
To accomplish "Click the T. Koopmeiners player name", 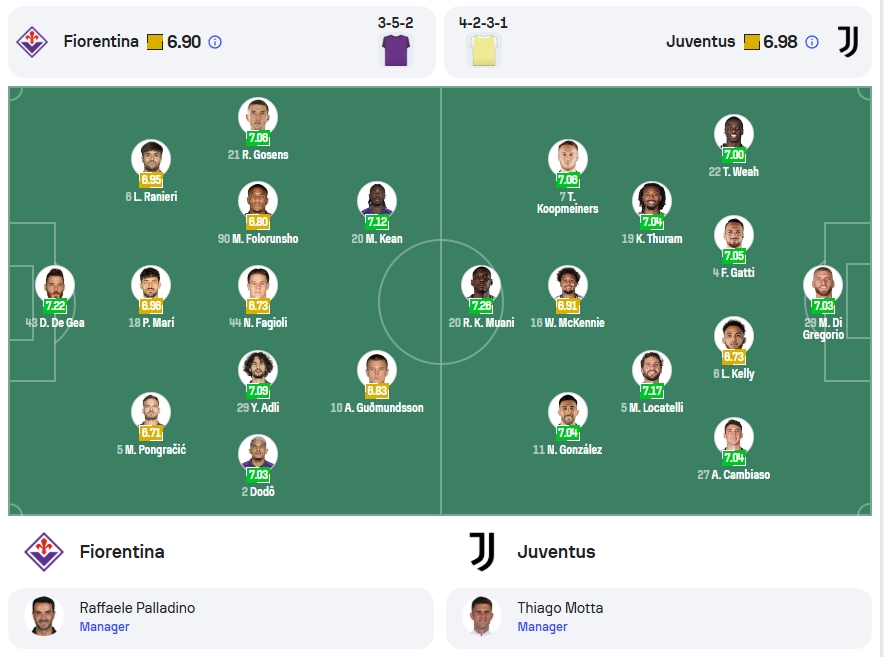I will (567, 202).
